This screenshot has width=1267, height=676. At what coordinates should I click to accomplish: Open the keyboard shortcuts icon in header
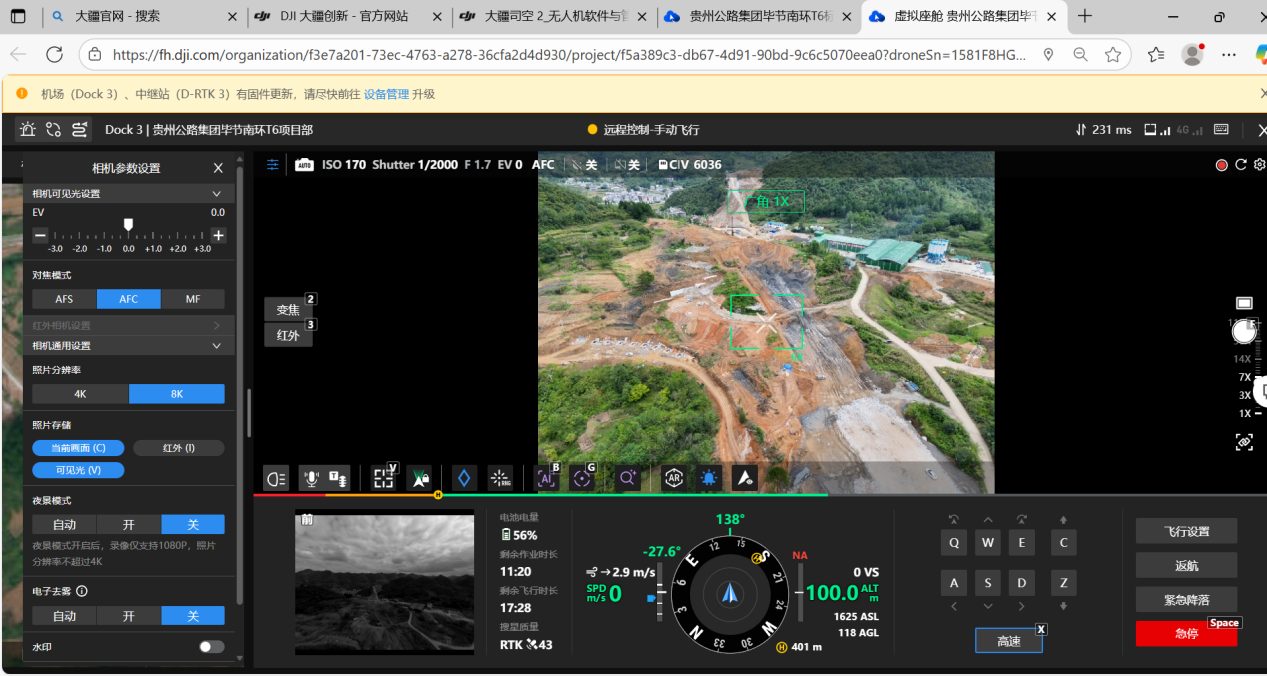1221,130
